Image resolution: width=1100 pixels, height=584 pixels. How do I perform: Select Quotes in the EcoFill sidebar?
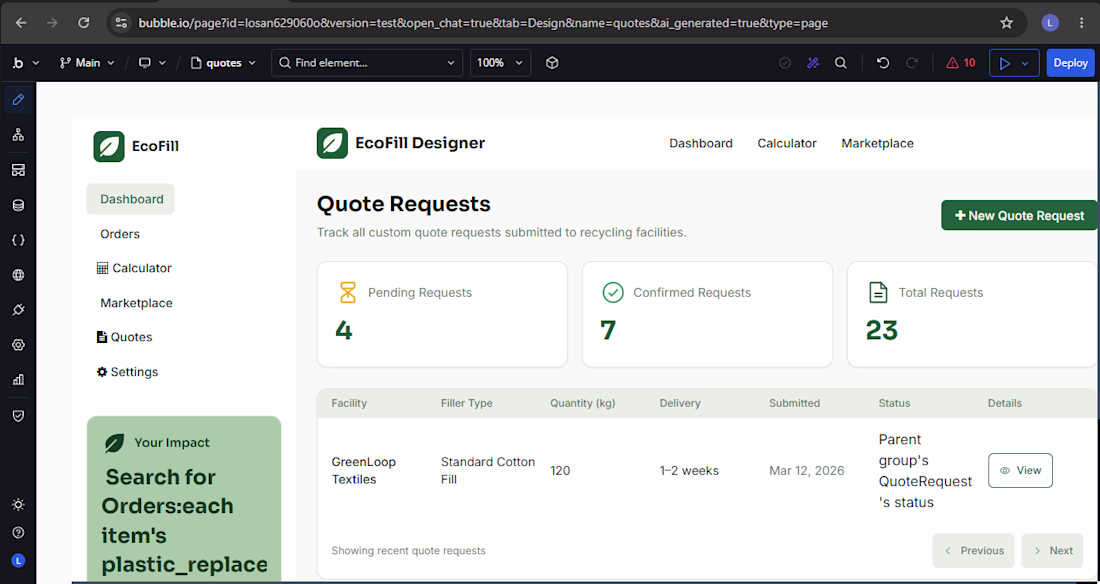coord(124,337)
